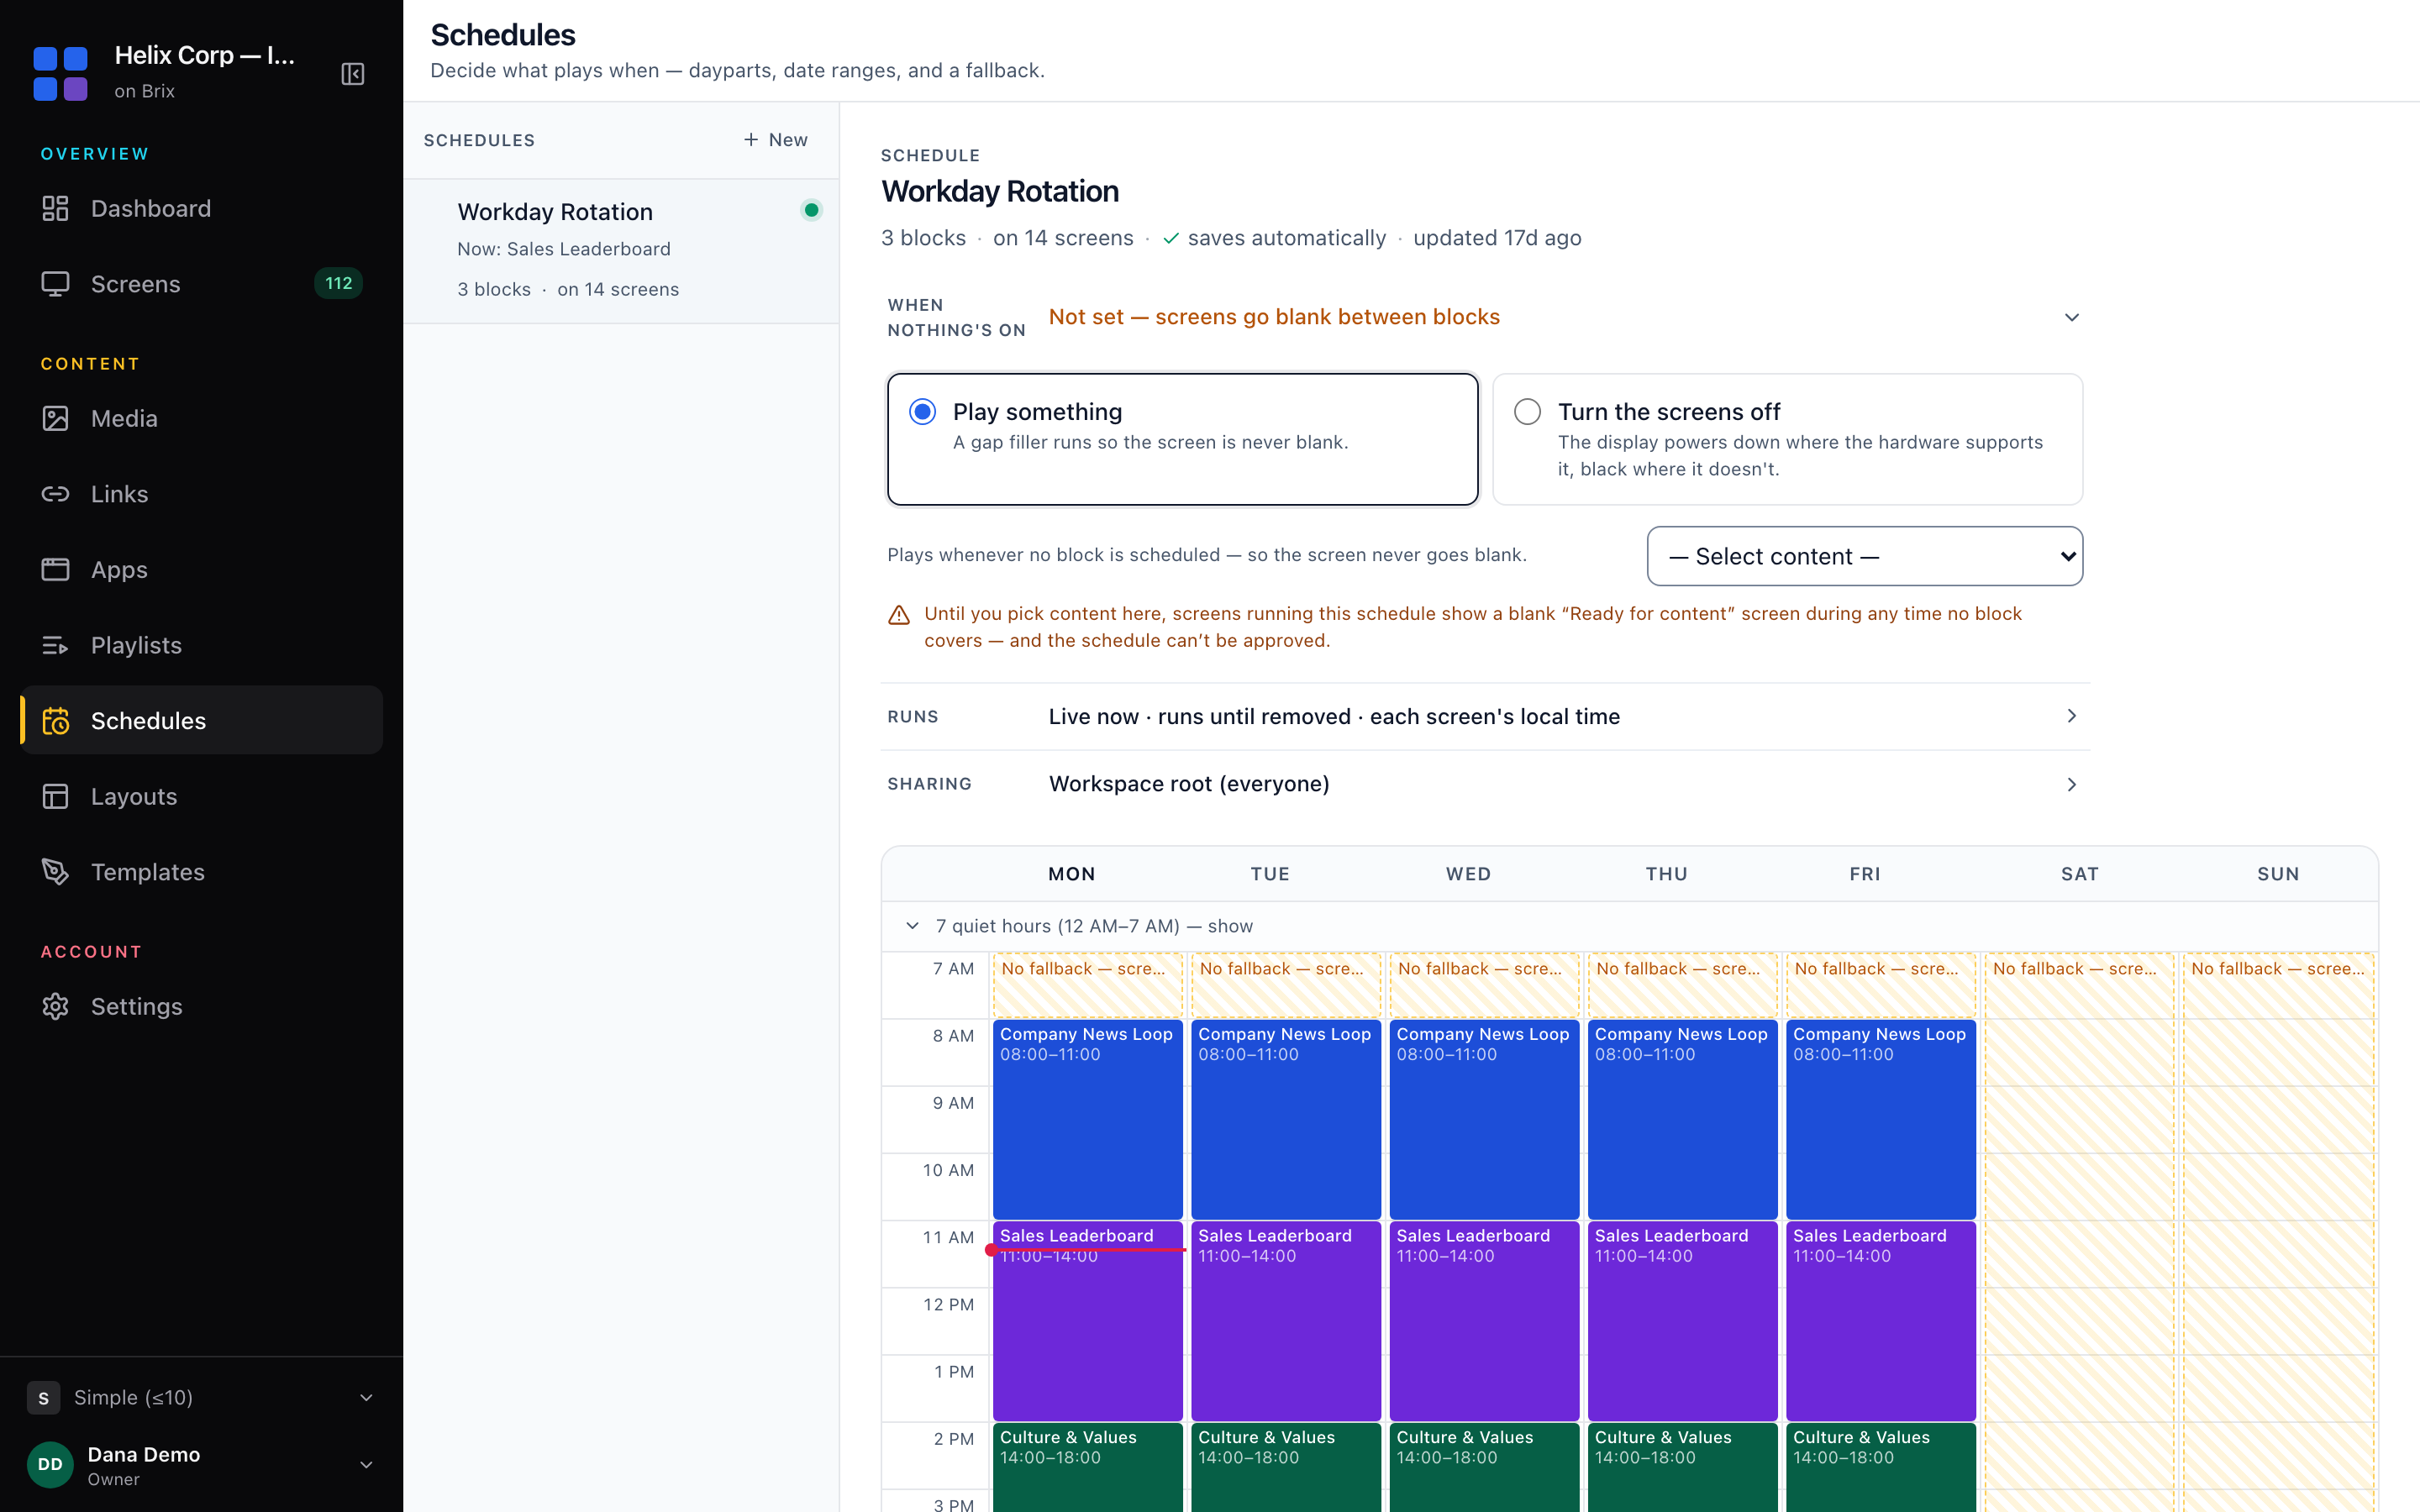The width and height of the screenshot is (2420, 1512).
Task: Click the Schedules calendar-clock icon
Action: (x=55, y=721)
